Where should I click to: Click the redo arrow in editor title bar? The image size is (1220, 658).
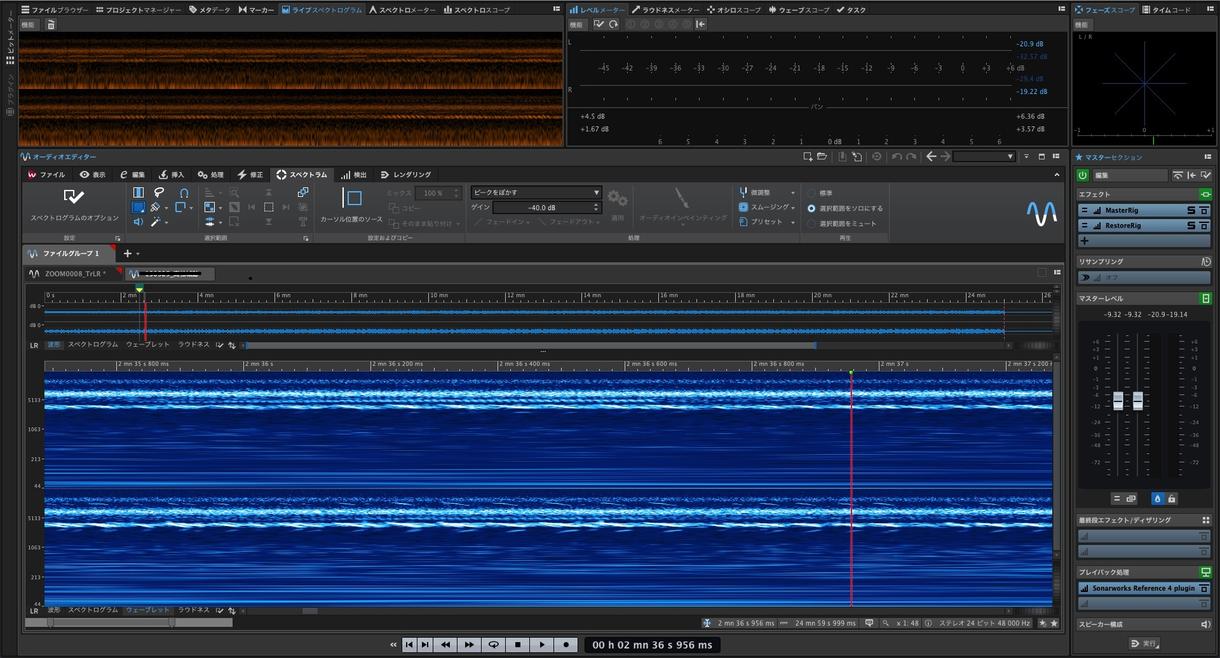(910, 157)
